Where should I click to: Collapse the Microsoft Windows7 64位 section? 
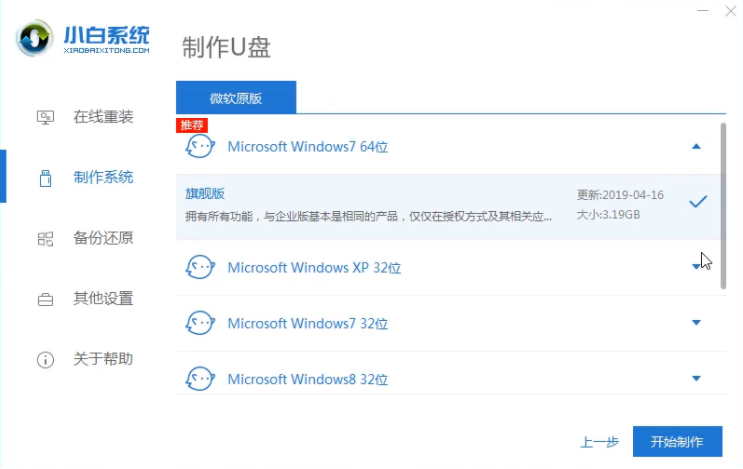[697, 146]
